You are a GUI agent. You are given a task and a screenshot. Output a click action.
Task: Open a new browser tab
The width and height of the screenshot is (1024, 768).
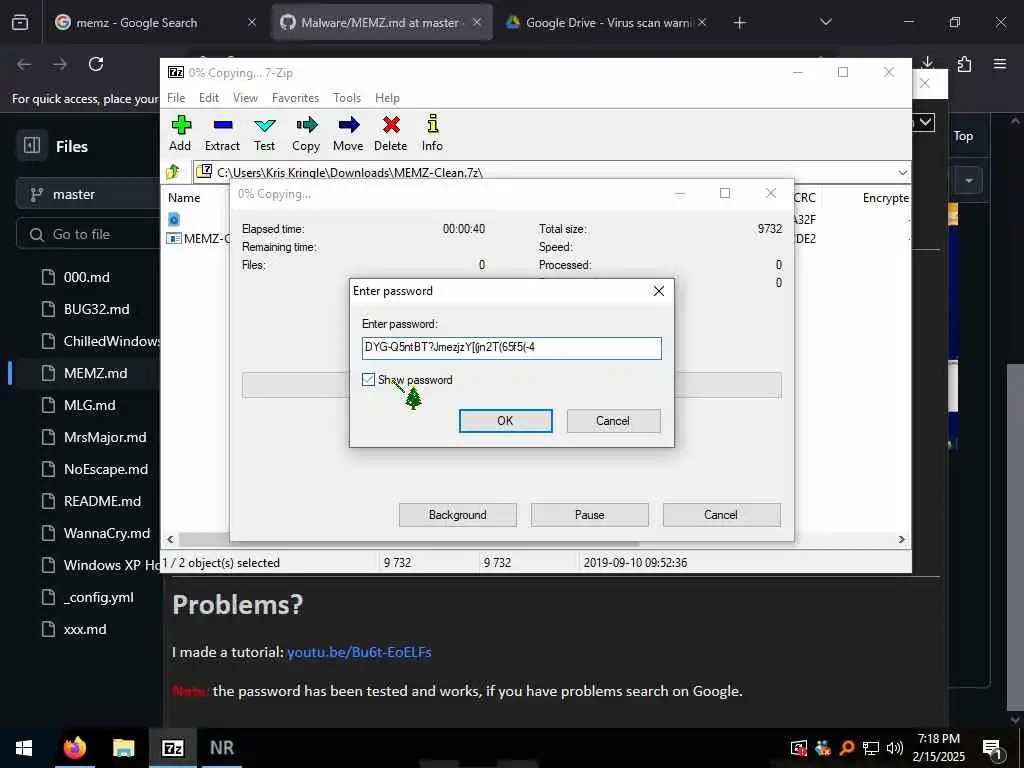tap(739, 23)
